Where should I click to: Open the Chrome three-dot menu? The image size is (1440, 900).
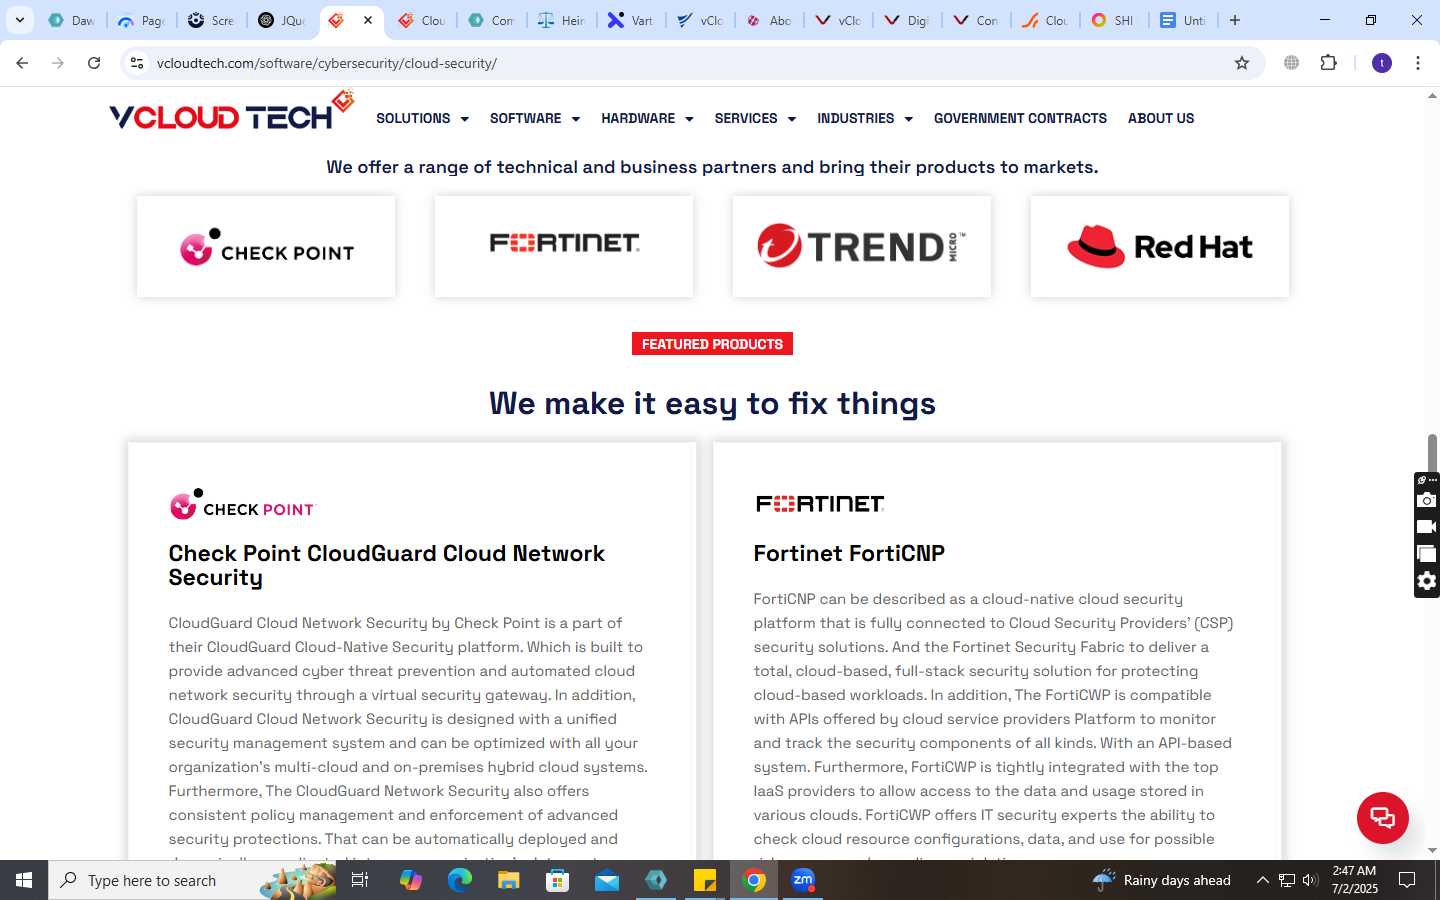(1418, 63)
